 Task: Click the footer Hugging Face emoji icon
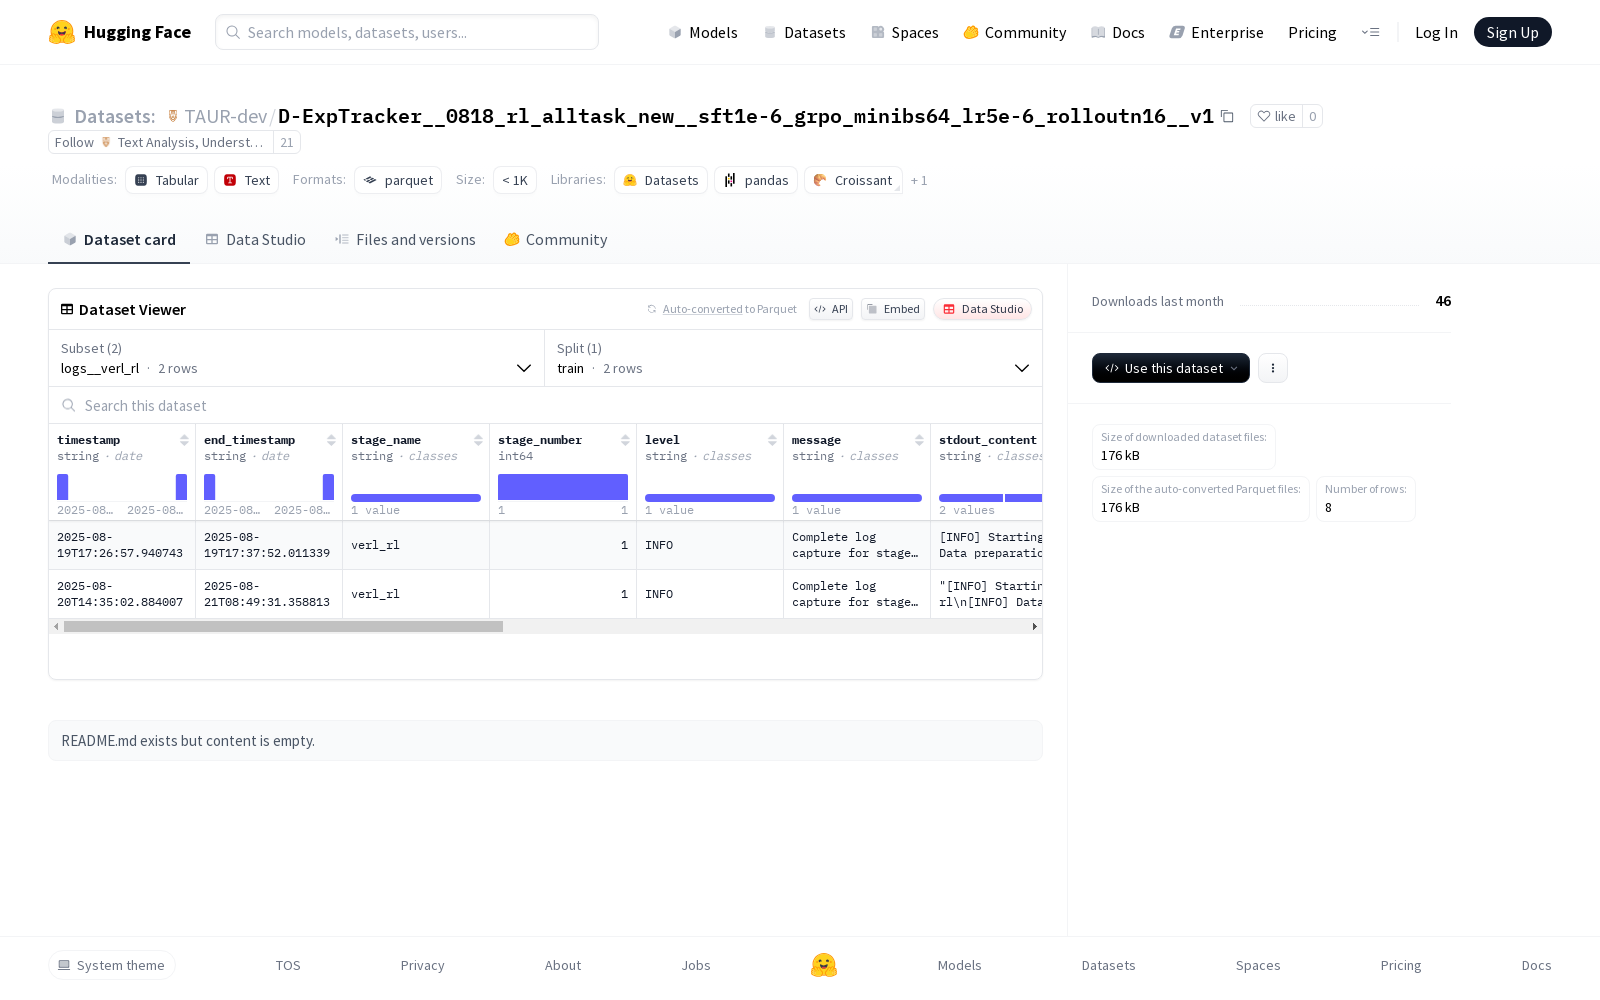tap(824, 965)
